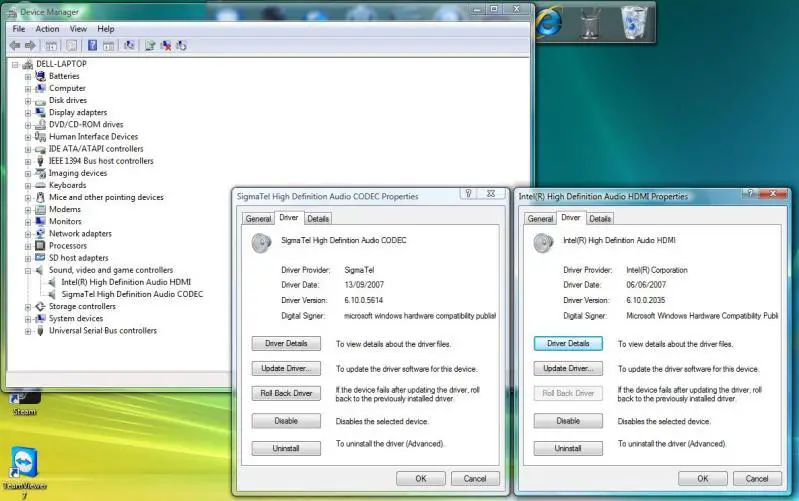Open the Action menu
The image size is (799, 501).
coord(47,29)
